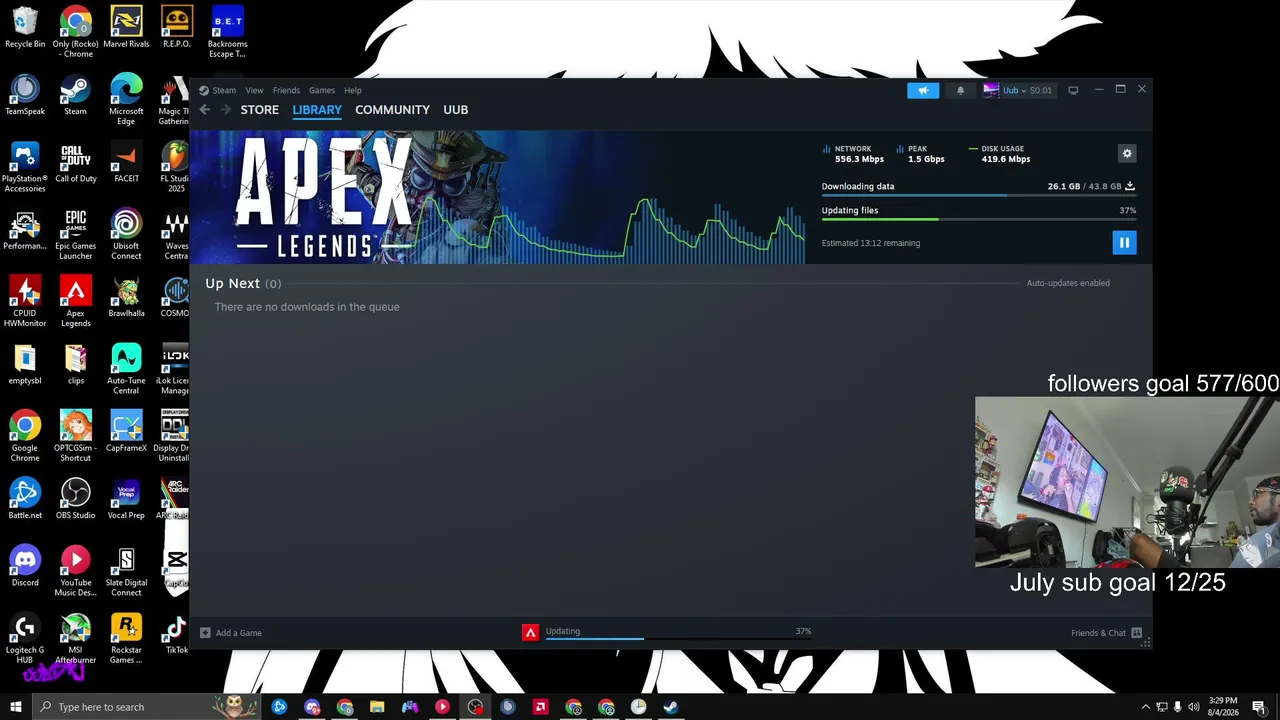Open Steam notifications bell
Screen dimensions: 1280x720
961,90
